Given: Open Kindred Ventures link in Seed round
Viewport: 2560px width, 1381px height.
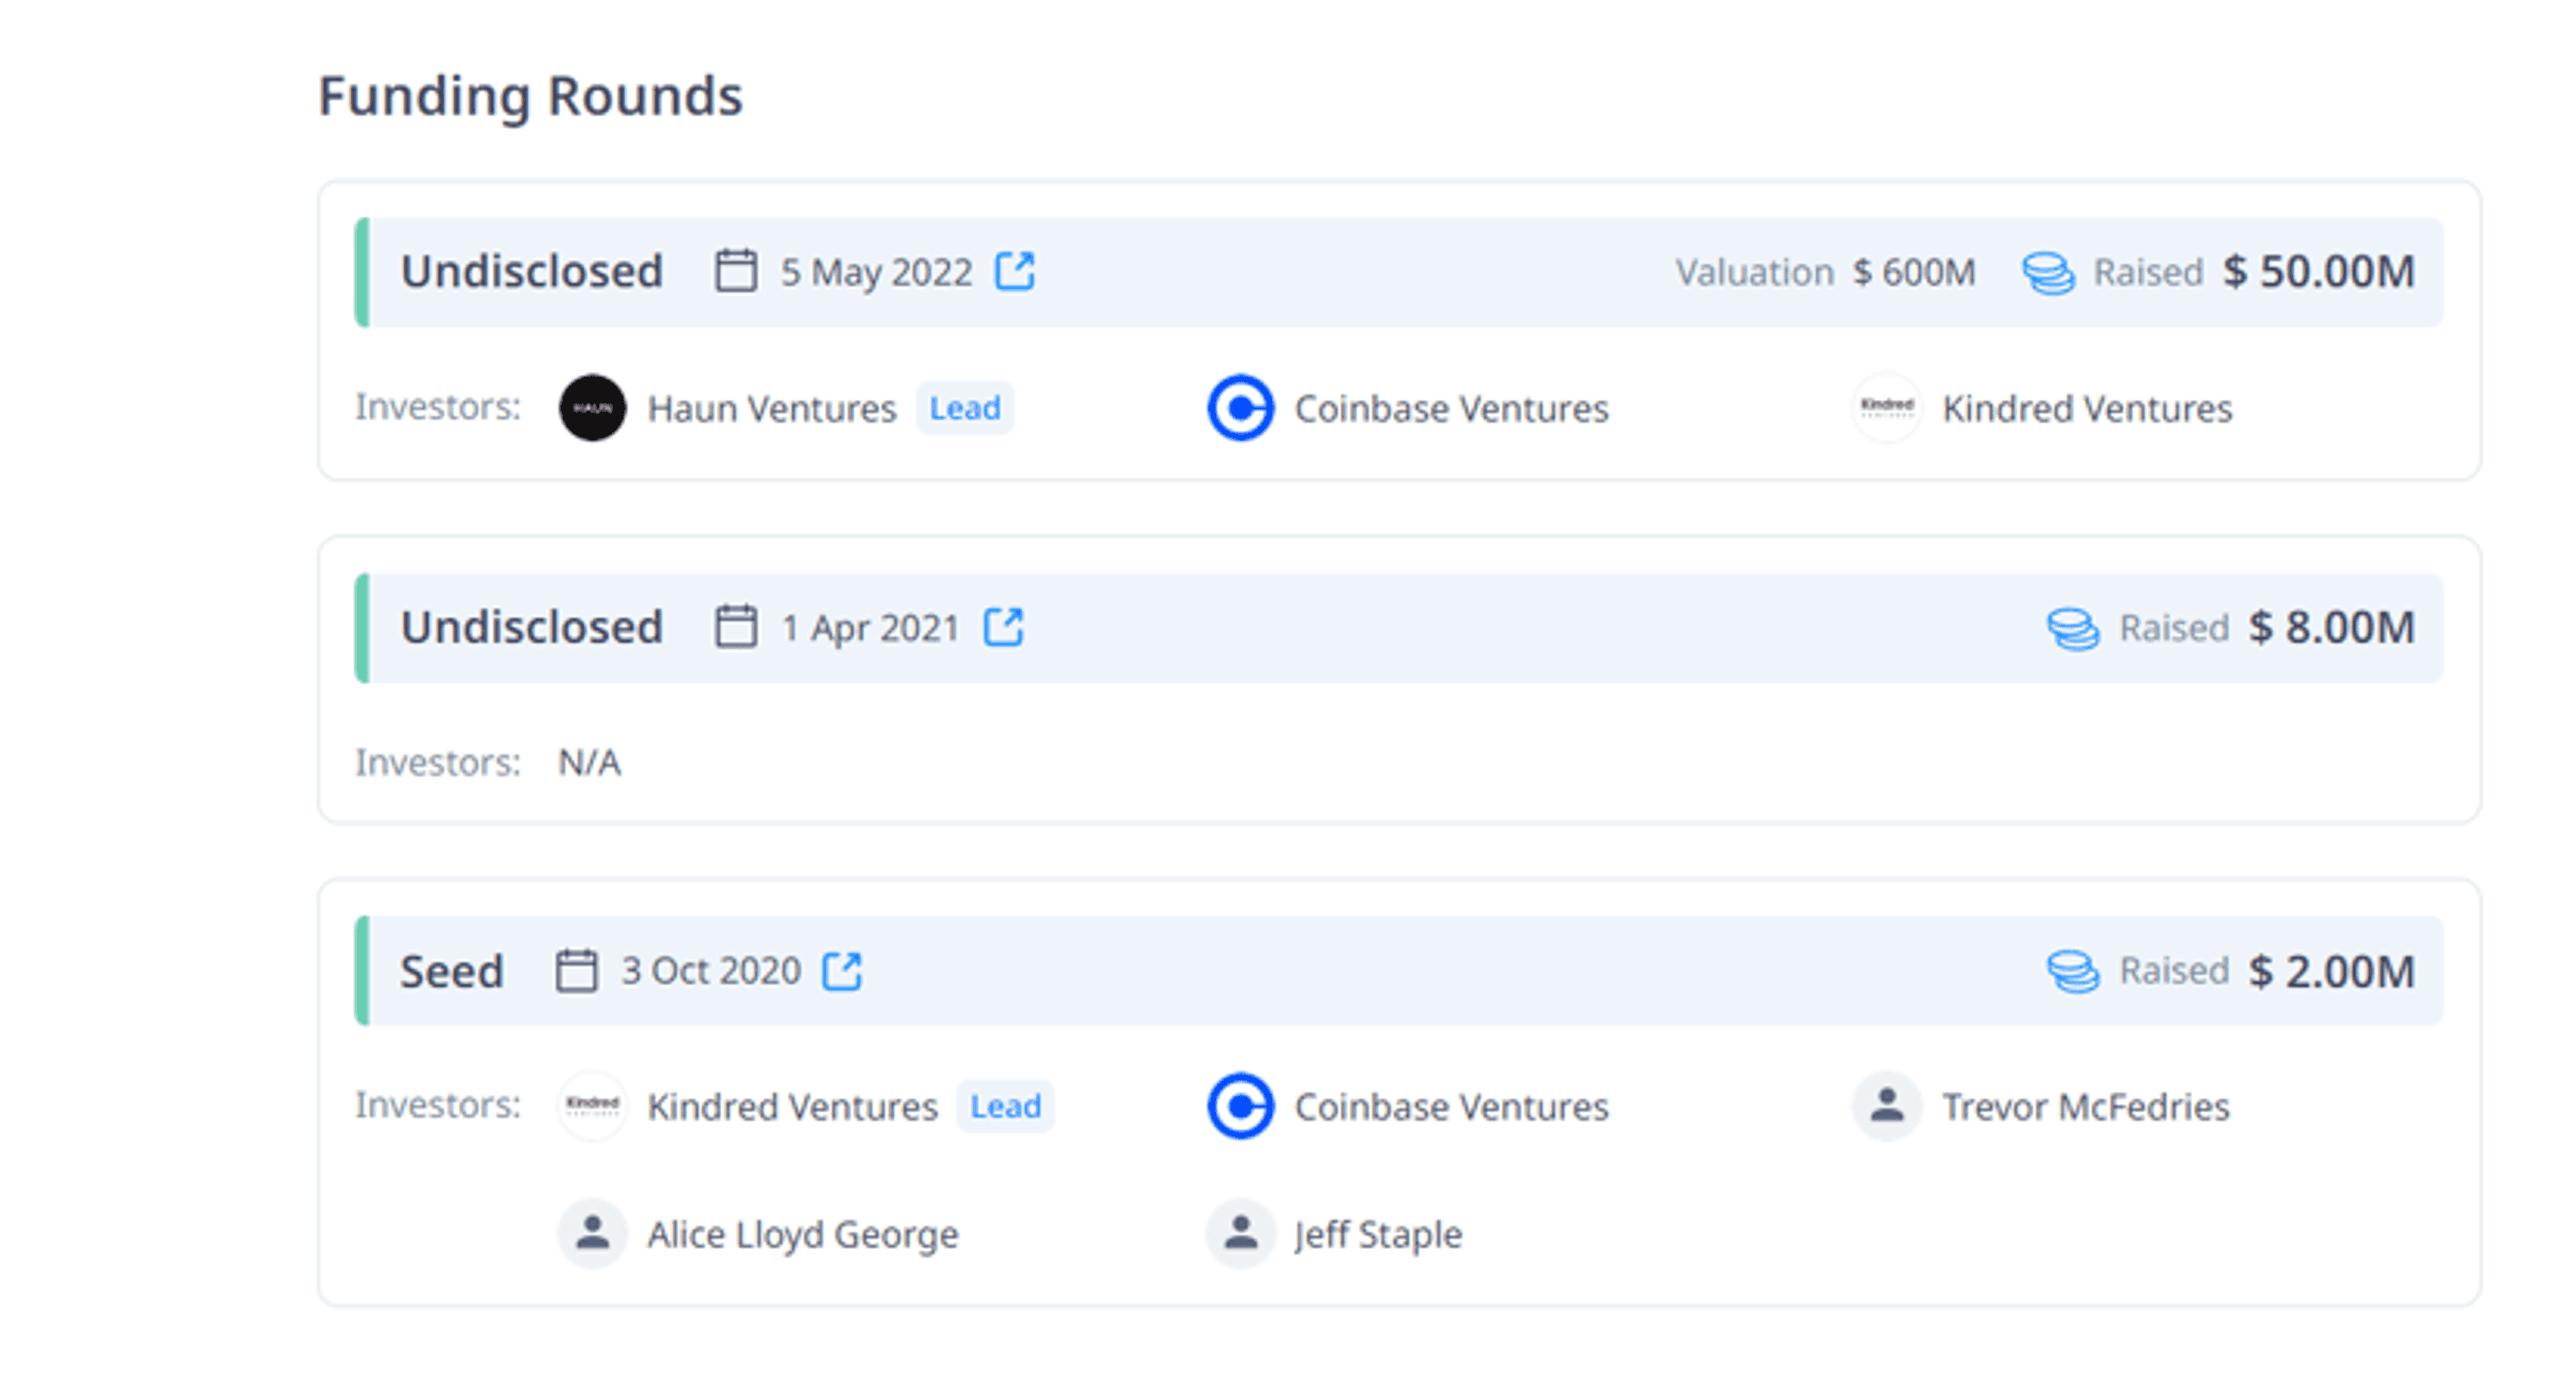Looking at the screenshot, I should coord(792,1105).
